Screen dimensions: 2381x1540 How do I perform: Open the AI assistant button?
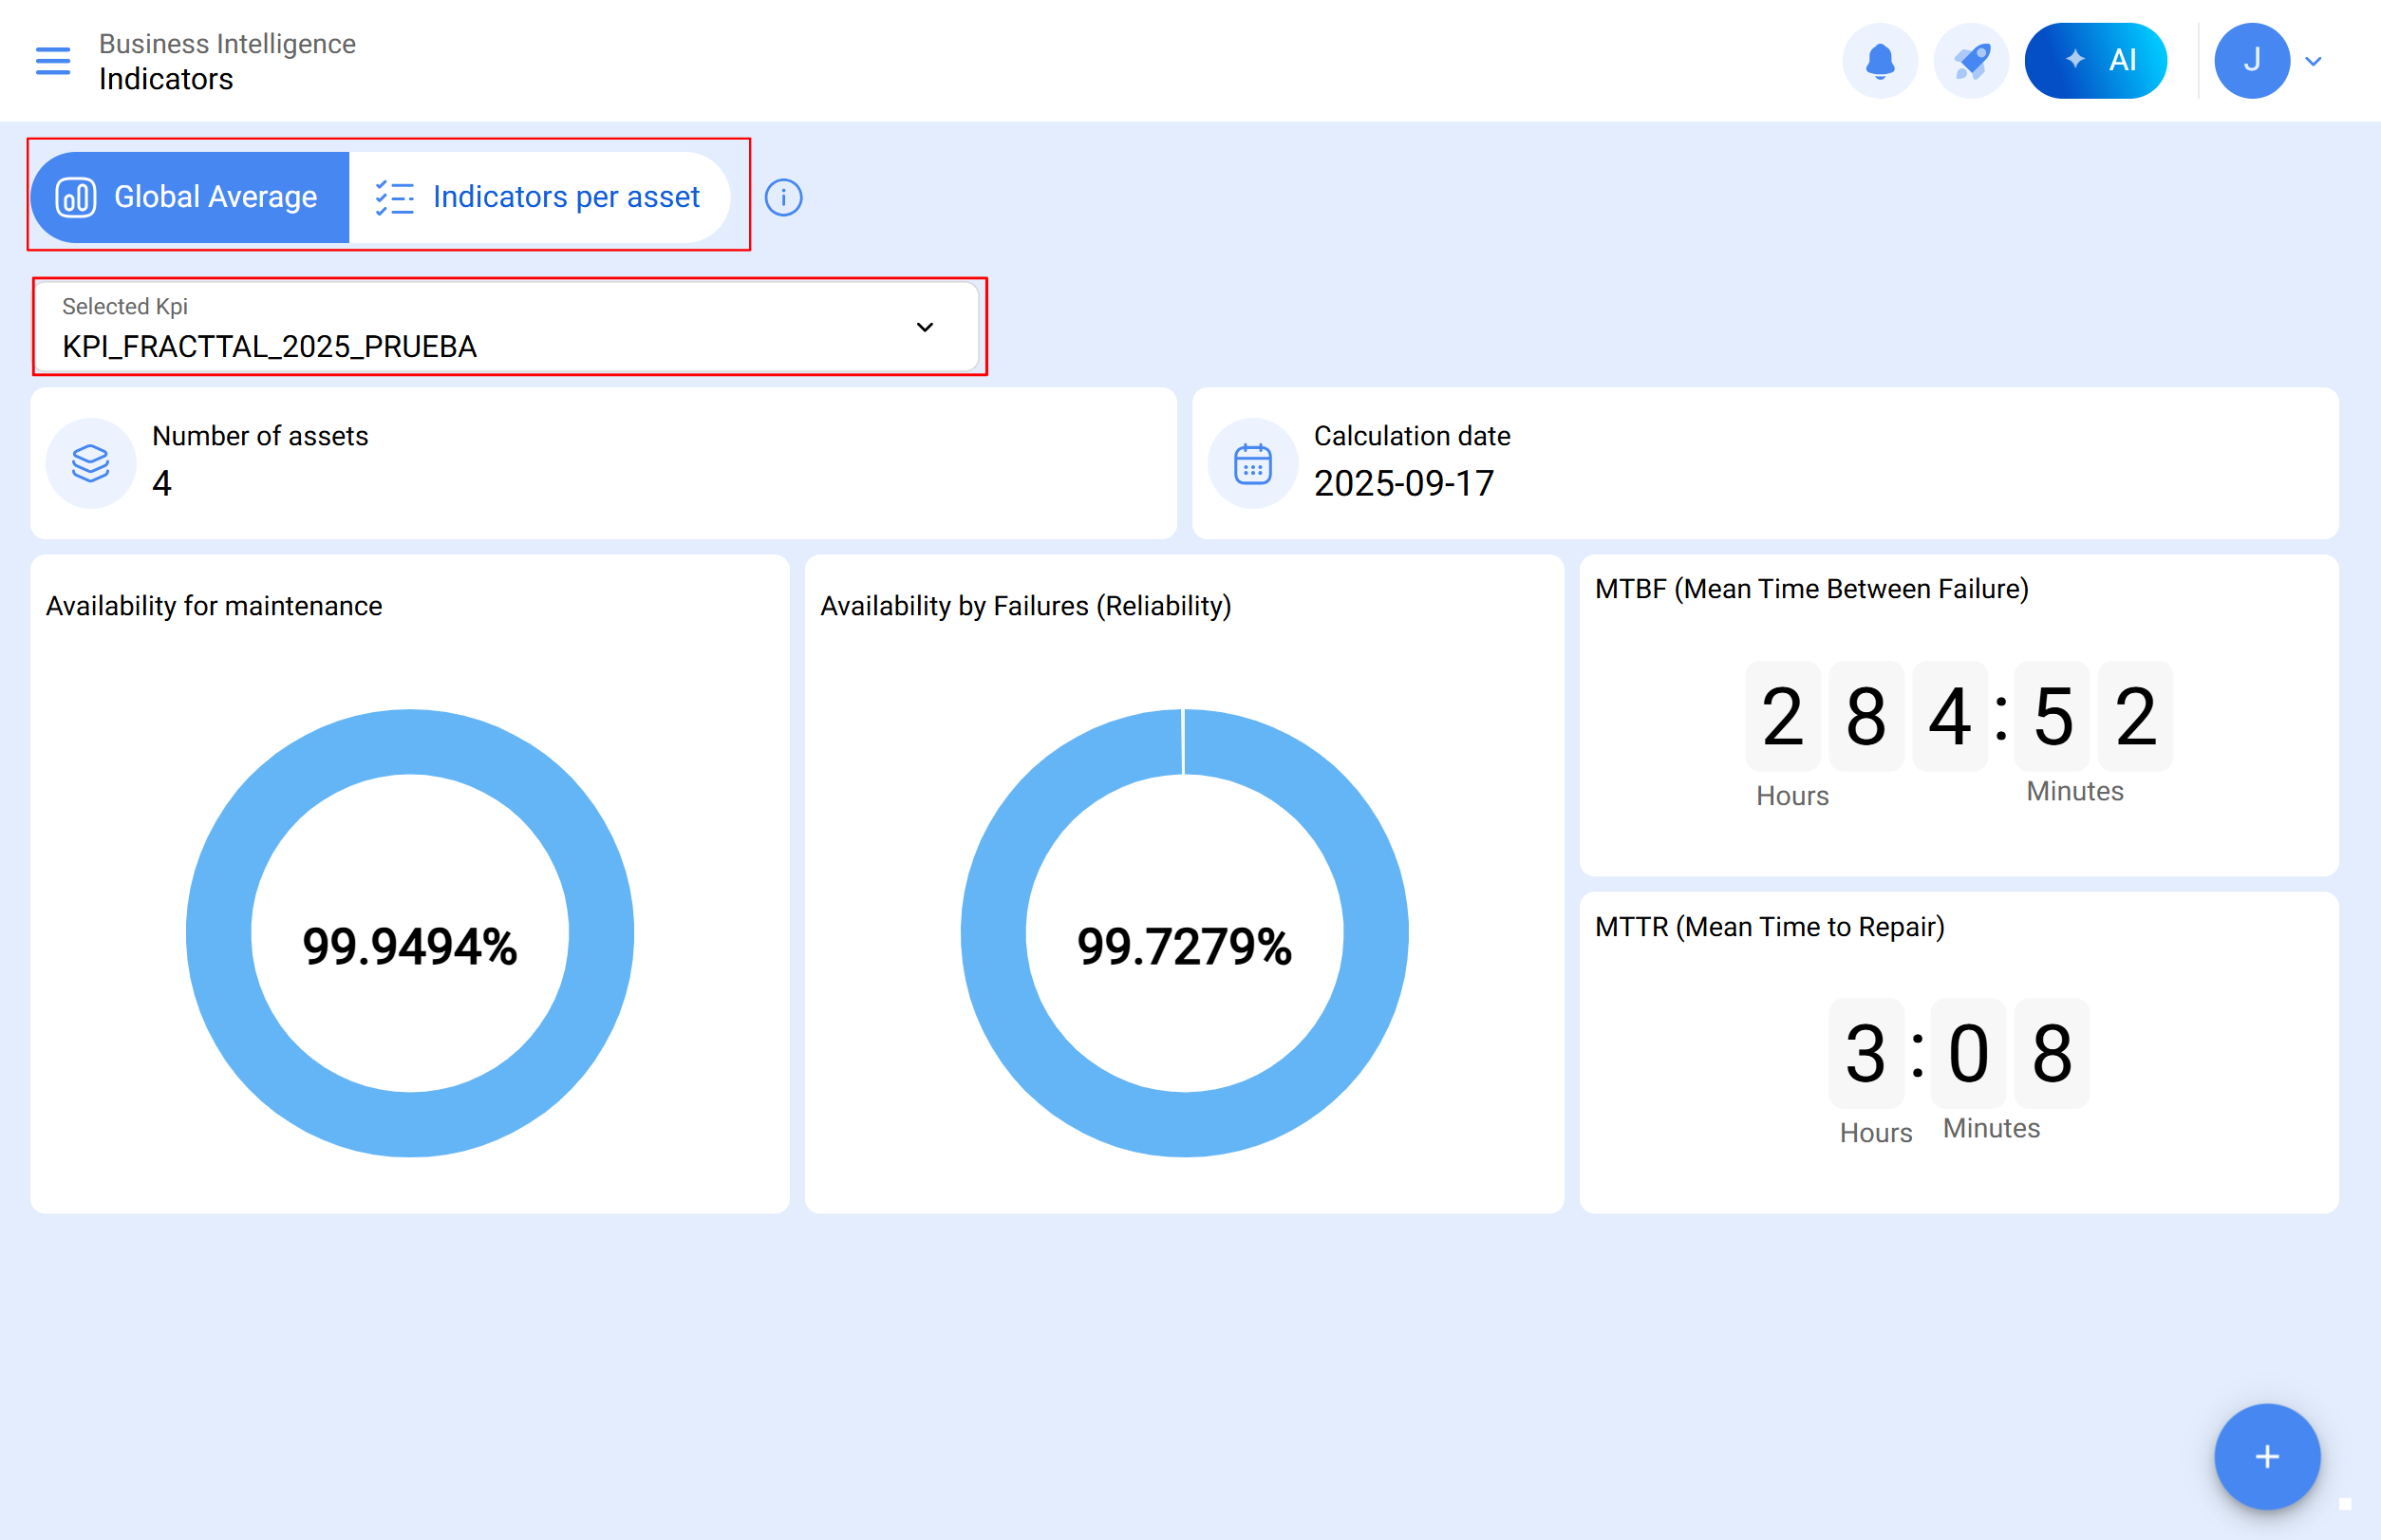(x=2094, y=61)
